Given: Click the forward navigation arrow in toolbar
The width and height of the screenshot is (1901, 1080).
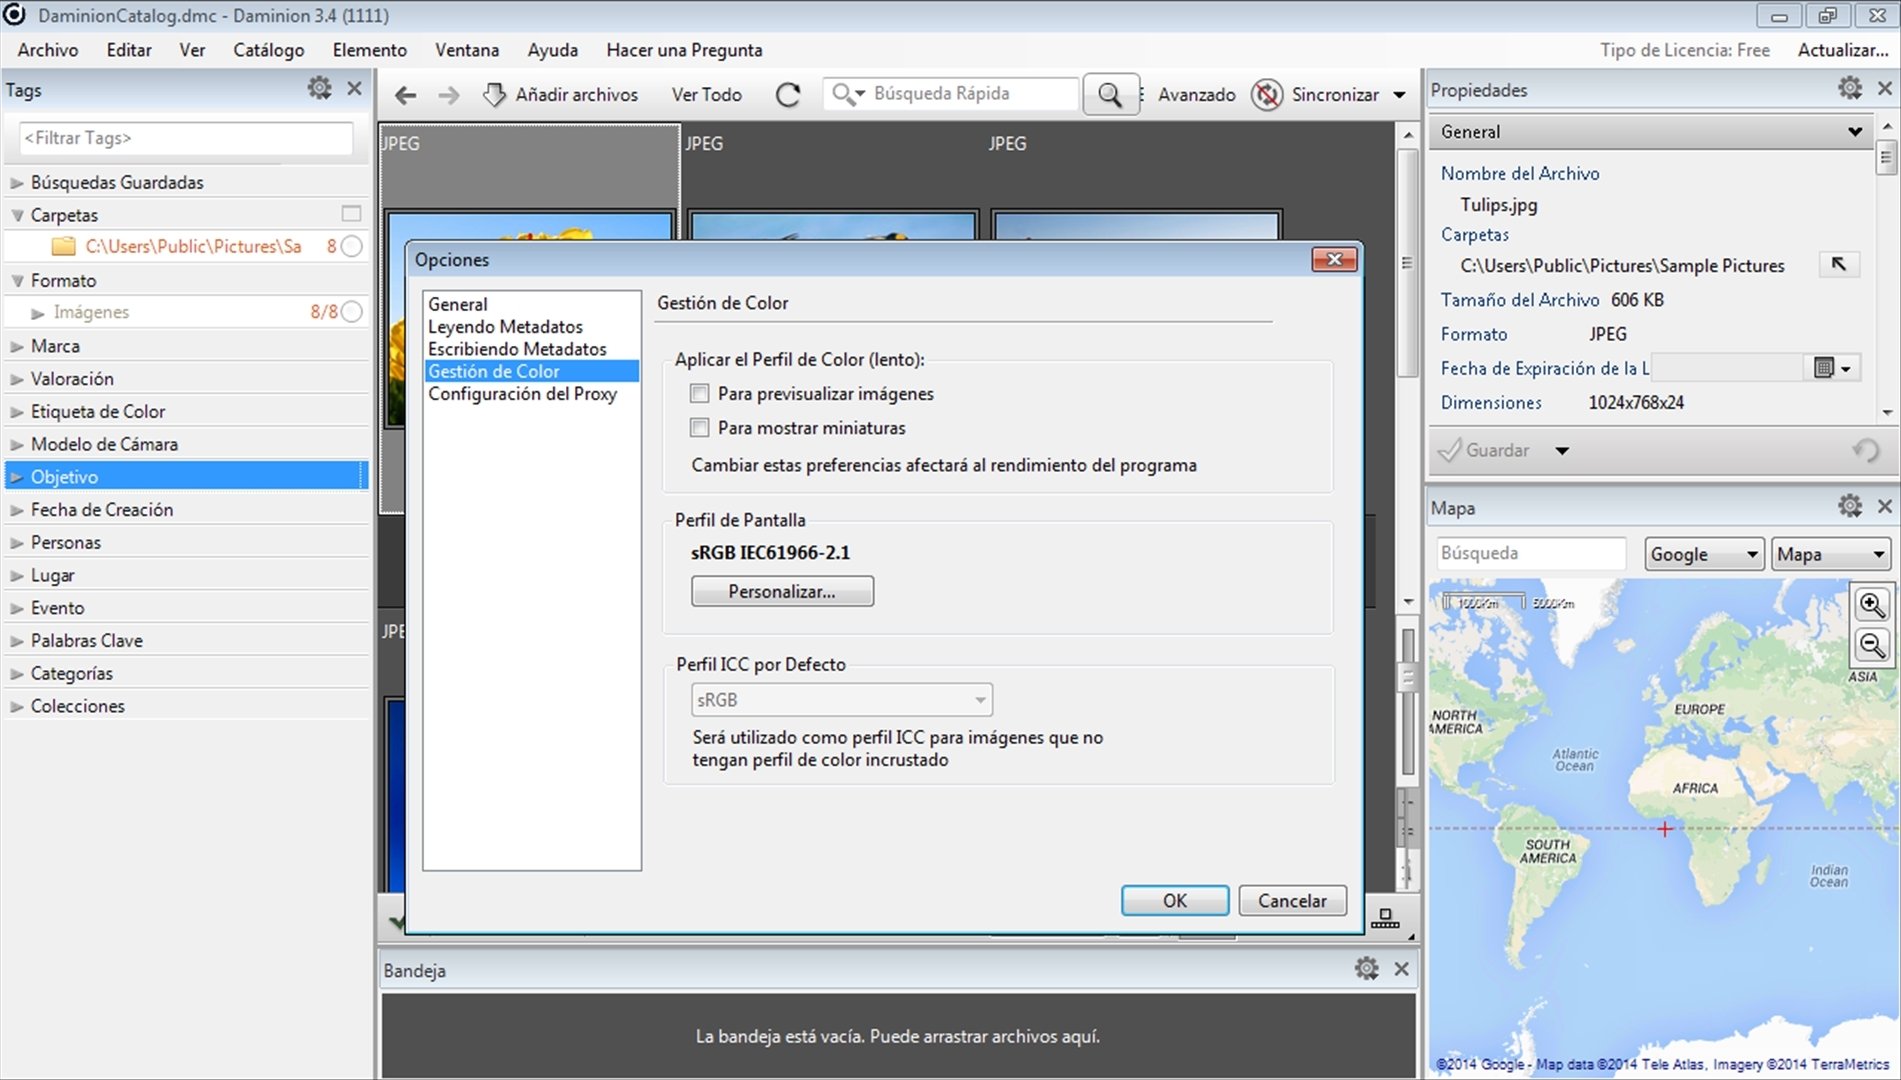Looking at the screenshot, I should click(449, 95).
